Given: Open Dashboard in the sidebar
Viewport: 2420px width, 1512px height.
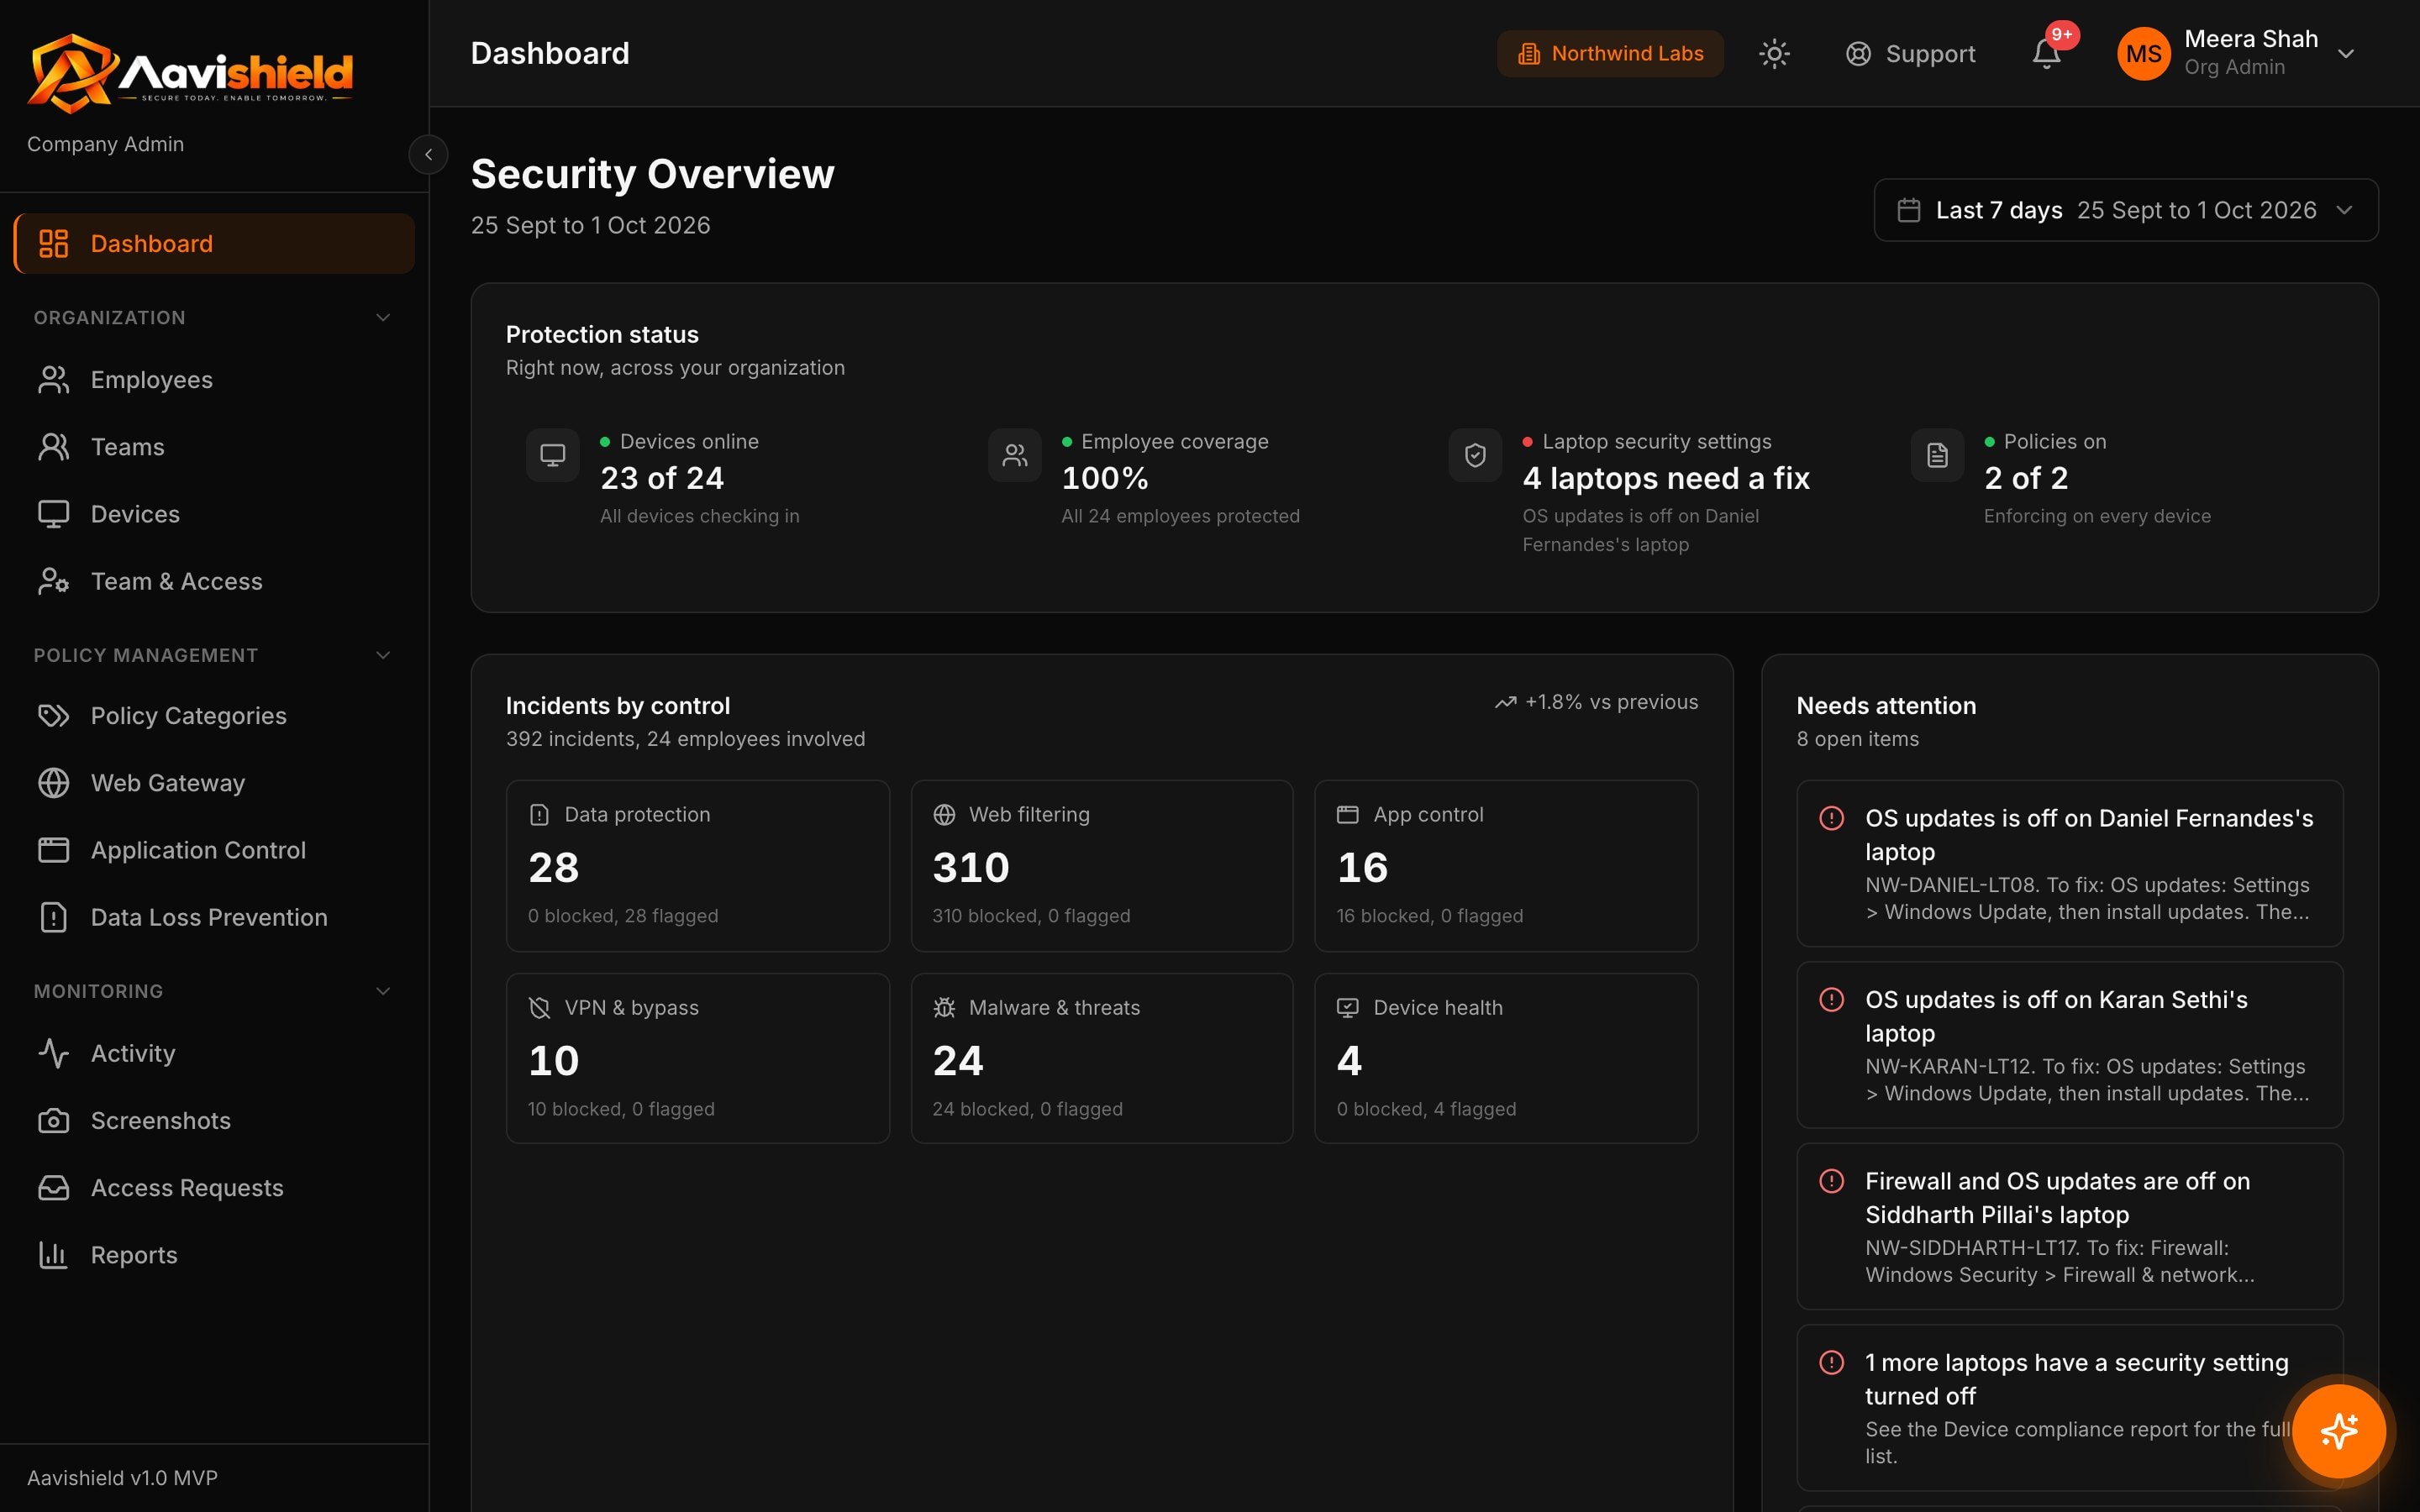Looking at the screenshot, I should [214, 244].
